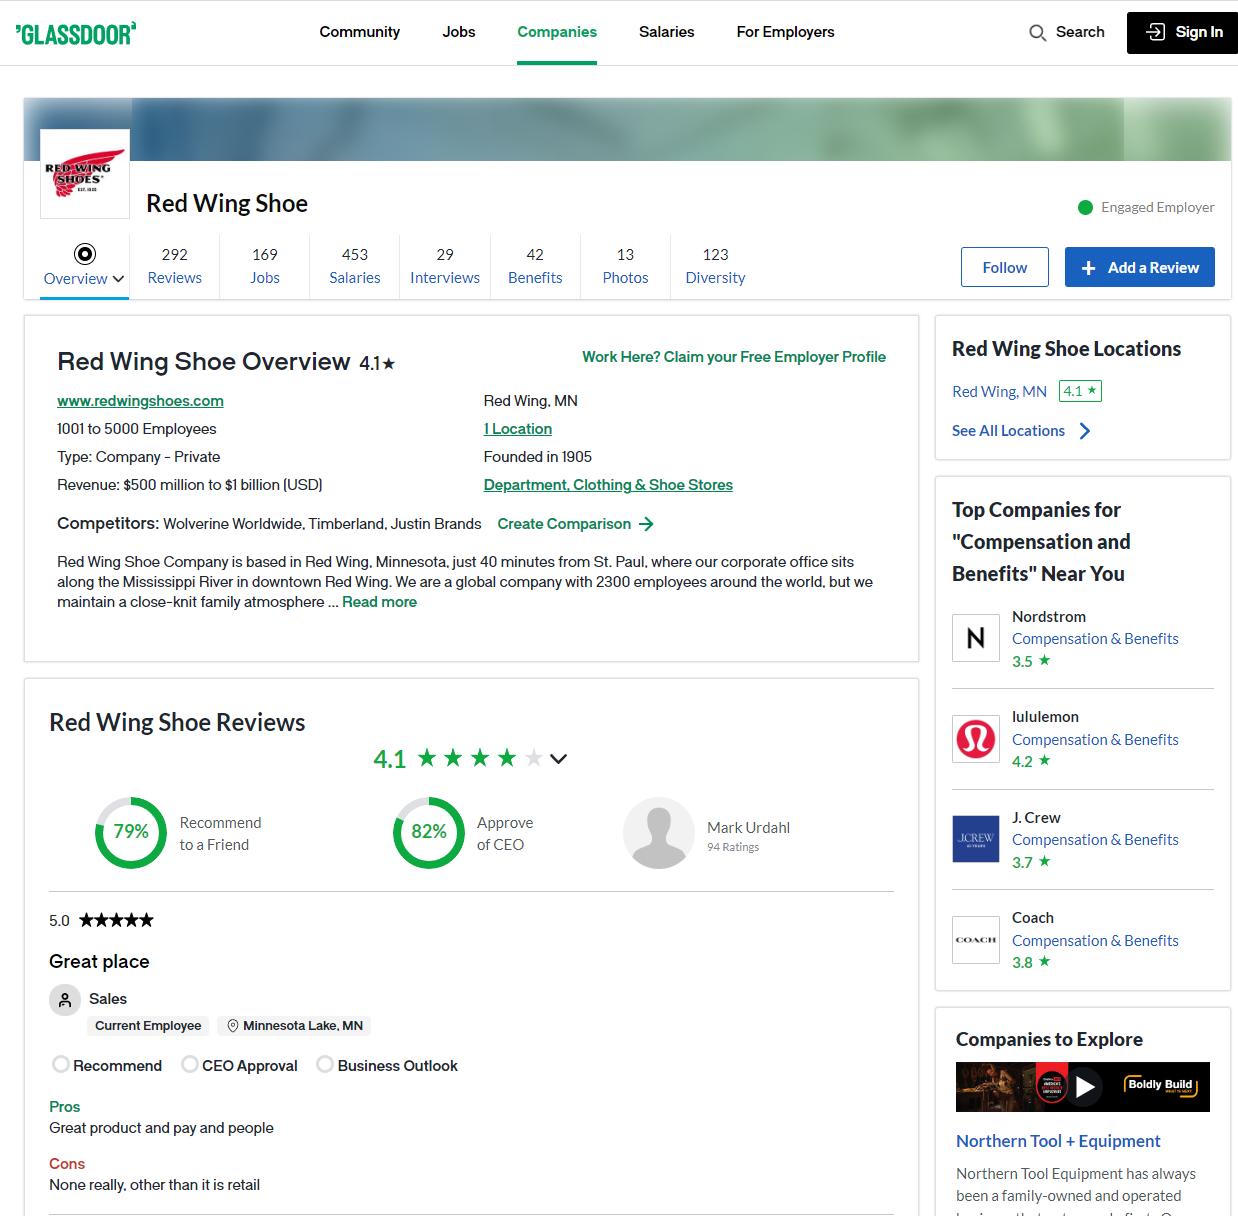
Task: Switch to the 13 Photos tab
Action: tap(625, 266)
